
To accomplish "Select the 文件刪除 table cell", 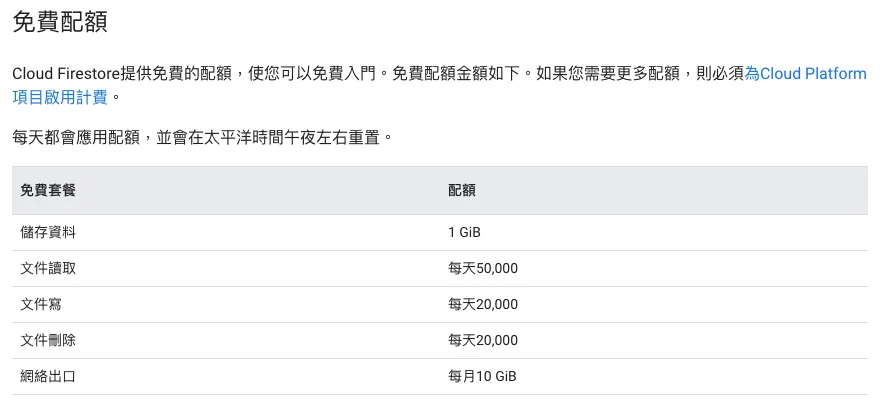I will pyautogui.click(x=48, y=340).
